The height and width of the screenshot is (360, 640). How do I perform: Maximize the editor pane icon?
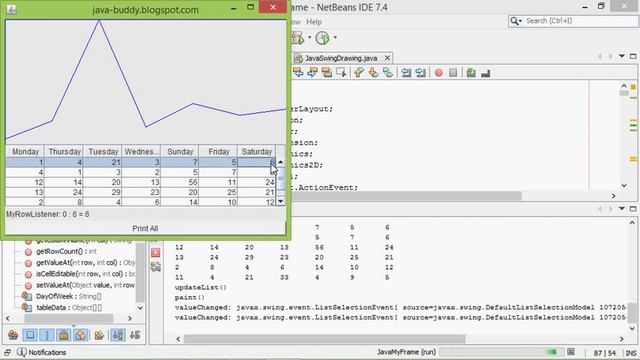633,56
